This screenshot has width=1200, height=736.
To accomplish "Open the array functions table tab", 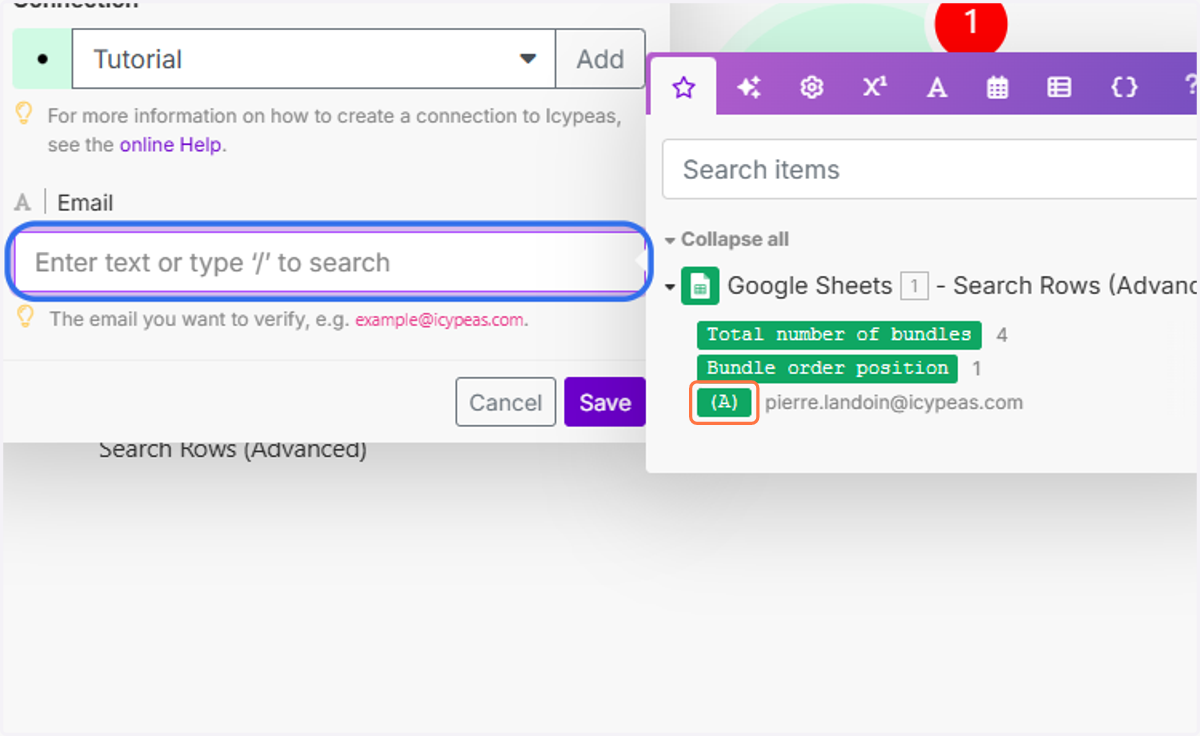I will coord(1059,87).
